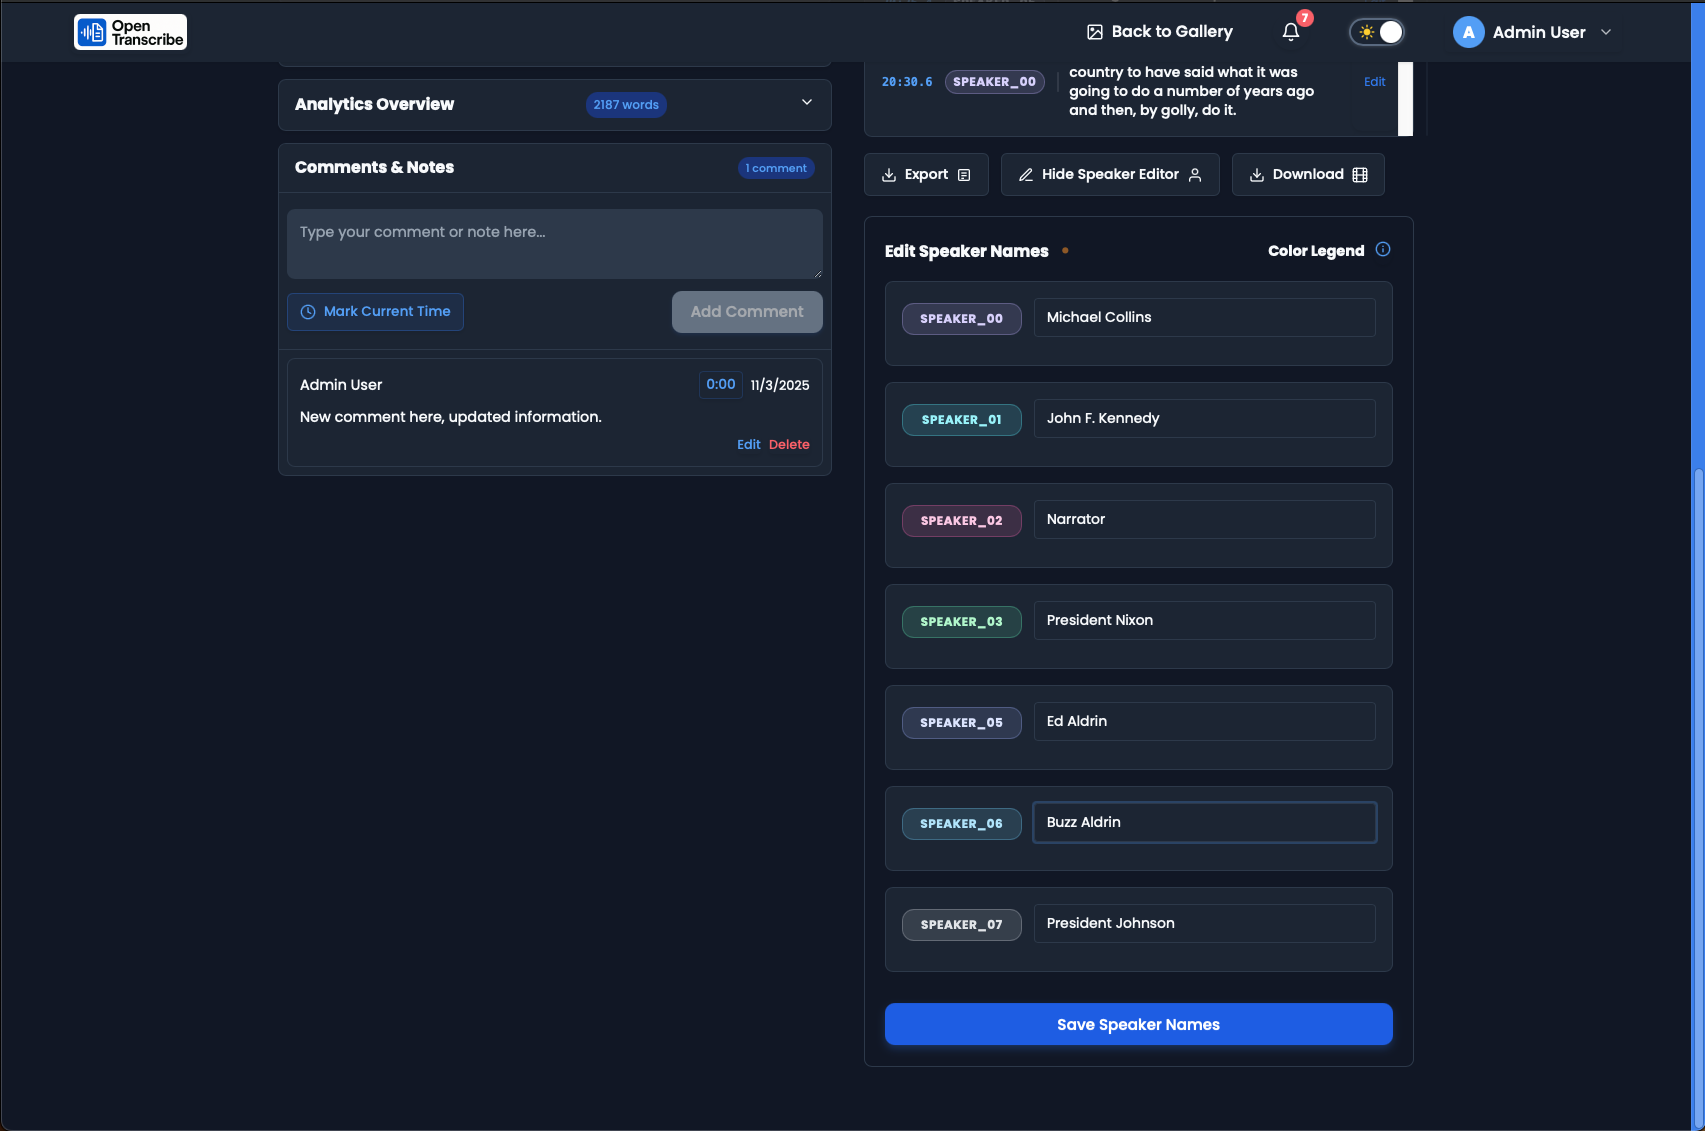Click the Open Transcribe logo
Image resolution: width=1705 pixels, height=1131 pixels.
130,32
